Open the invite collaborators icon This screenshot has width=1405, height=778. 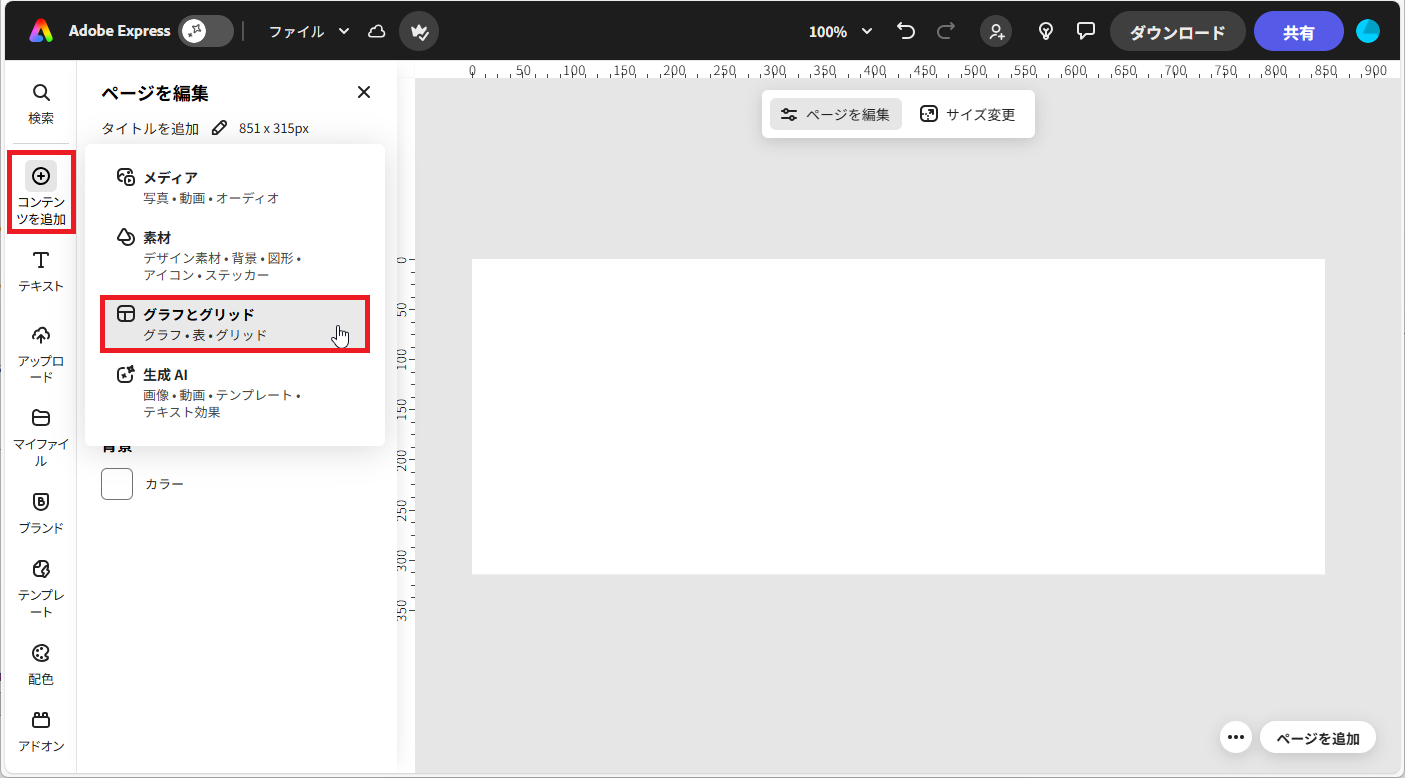tap(995, 31)
